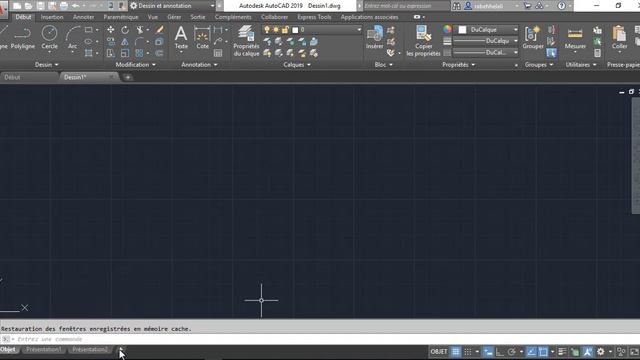Open the Insertion ribbon tab

click(52, 17)
